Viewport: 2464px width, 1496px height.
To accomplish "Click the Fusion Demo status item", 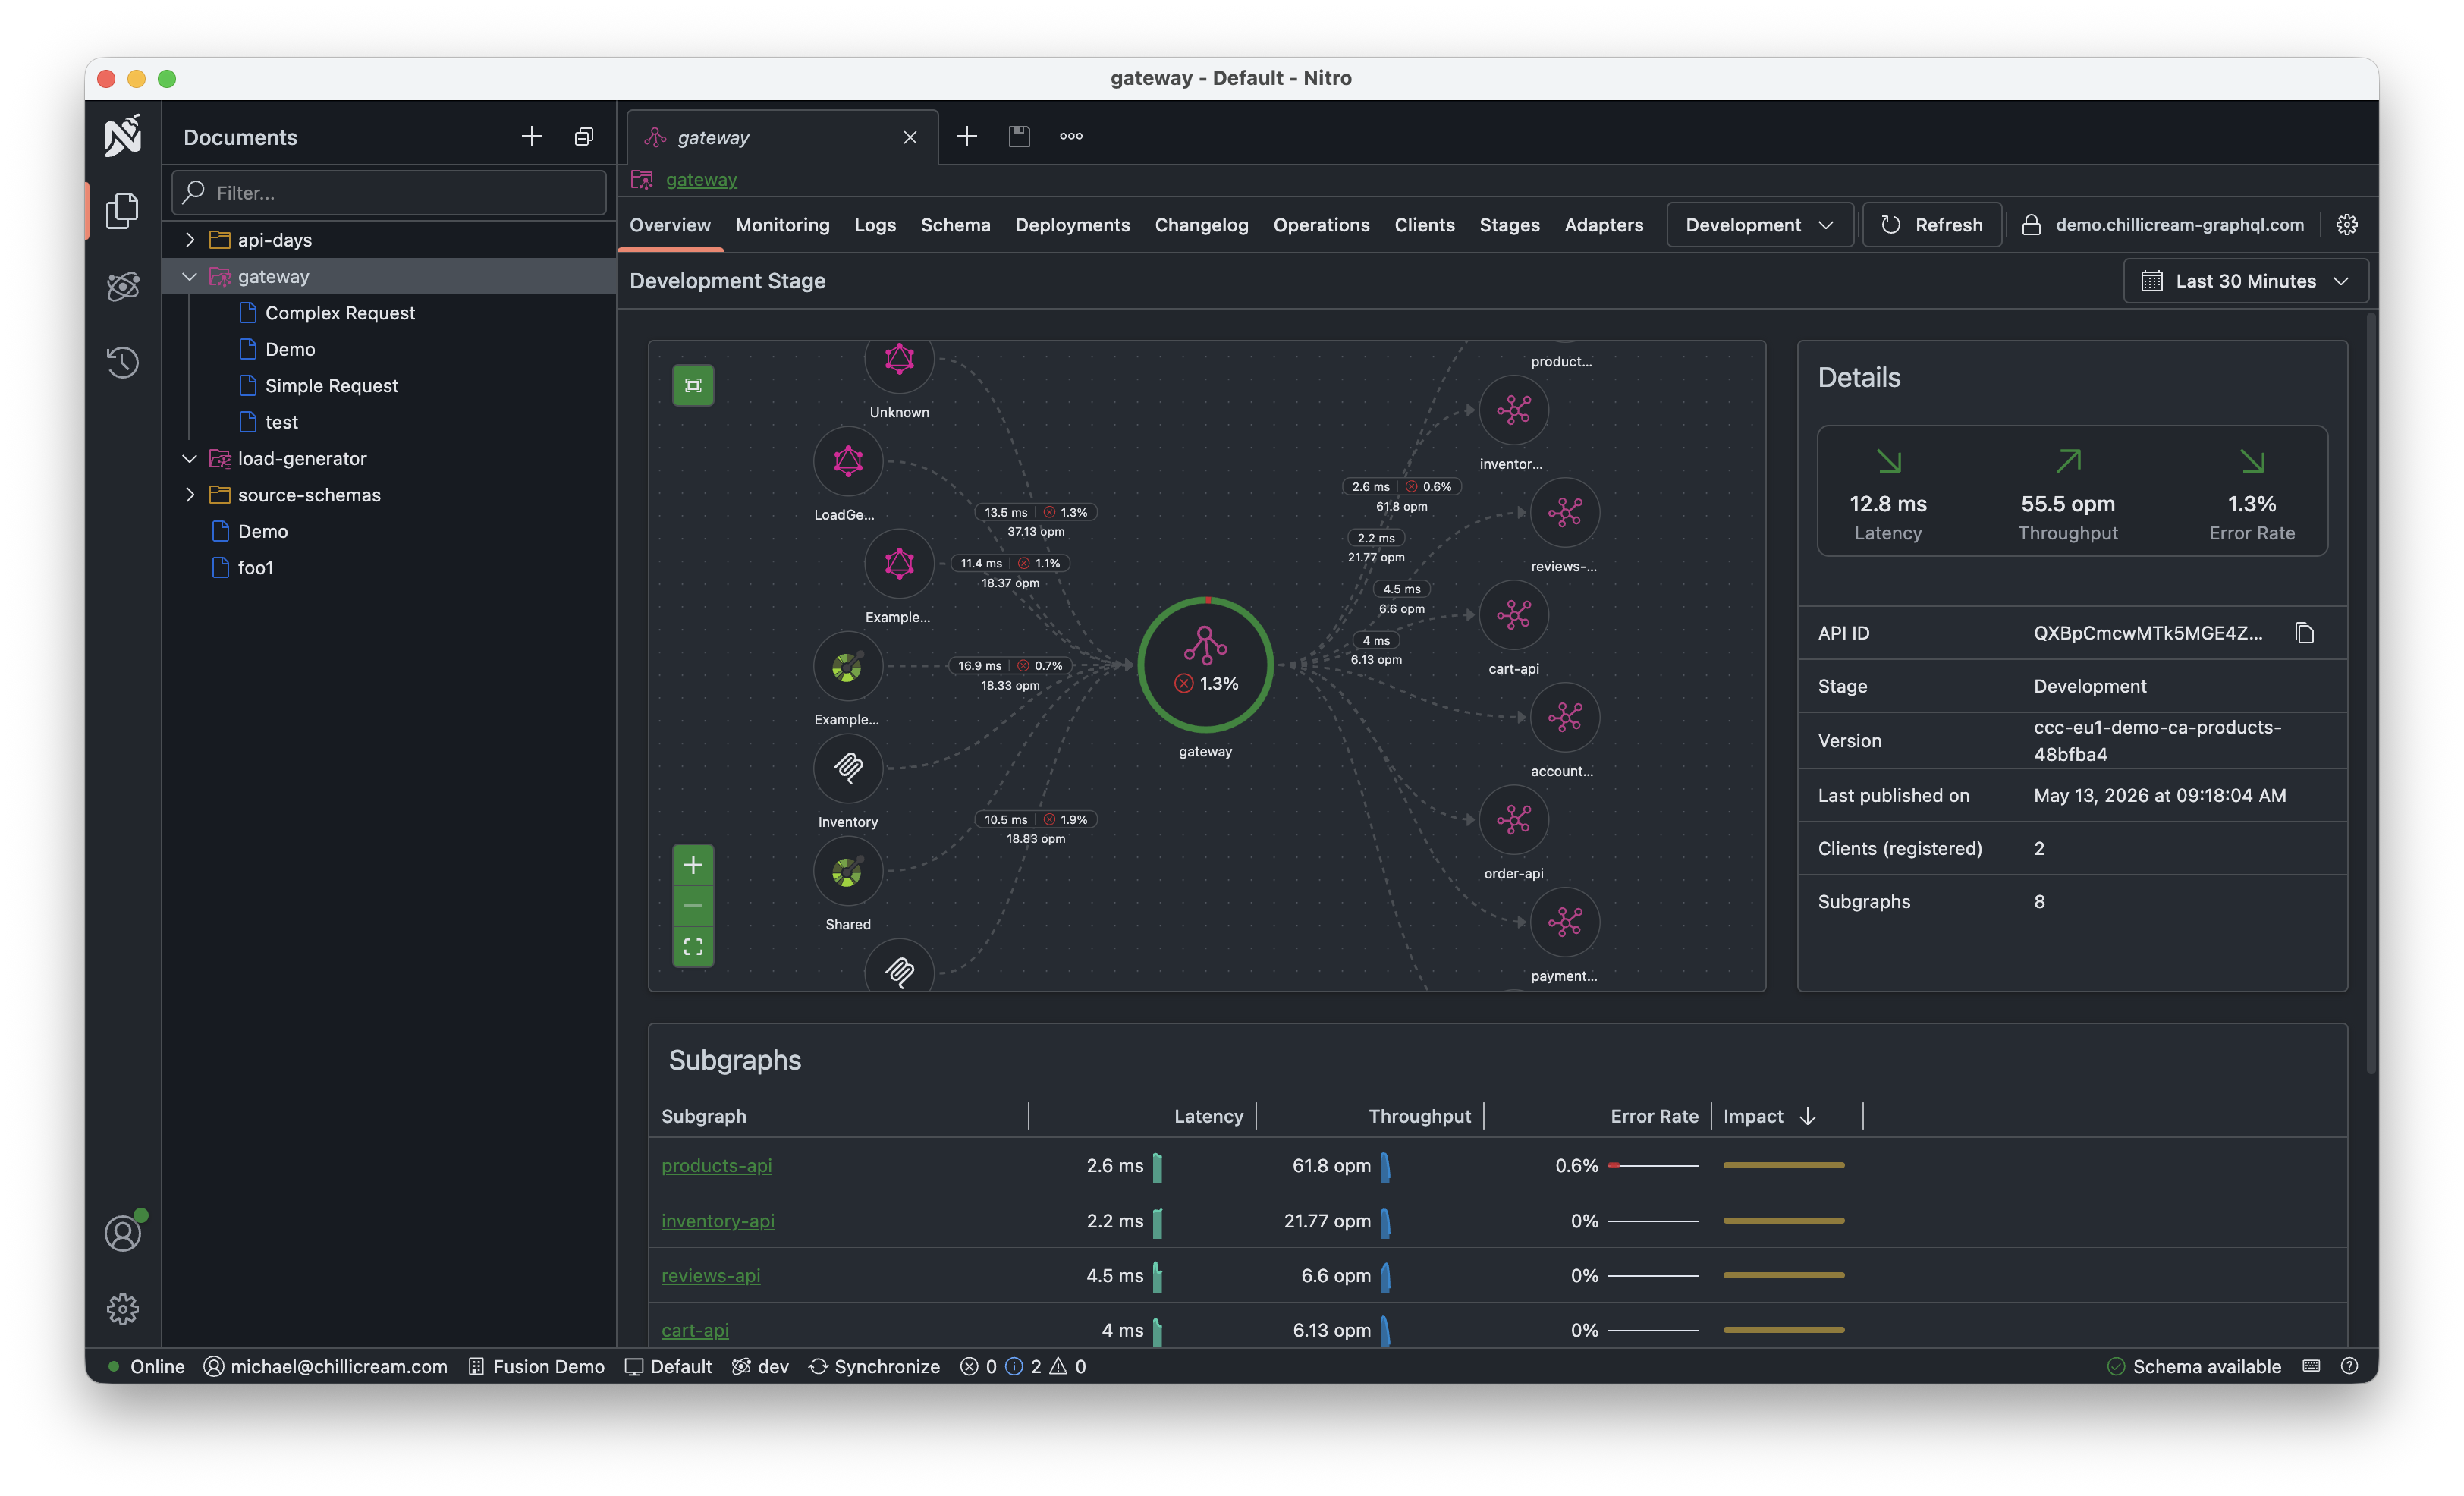I will click(x=537, y=1366).
